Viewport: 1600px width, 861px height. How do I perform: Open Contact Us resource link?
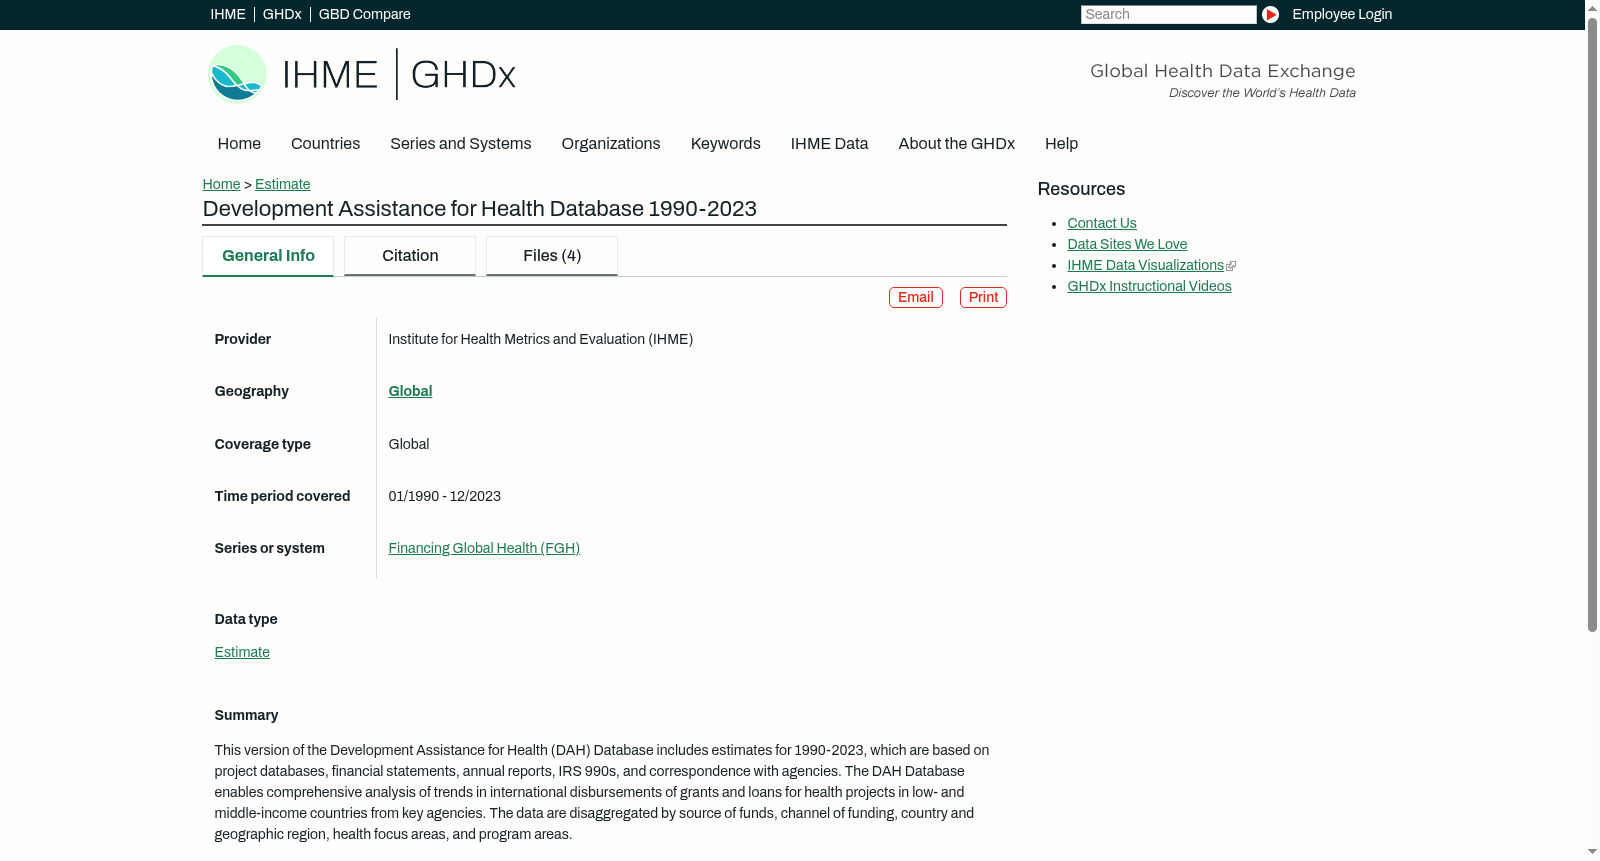point(1102,223)
